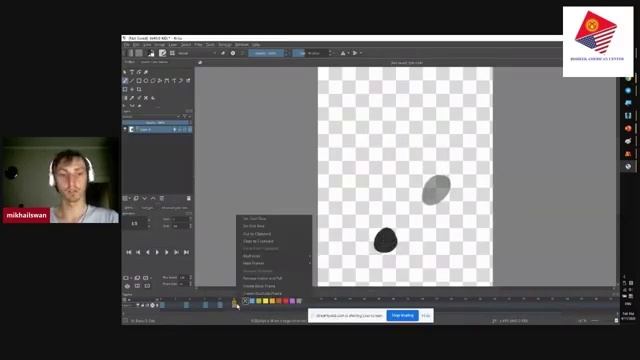Pick the red frame color label
The image size is (640, 360).
point(286,301)
